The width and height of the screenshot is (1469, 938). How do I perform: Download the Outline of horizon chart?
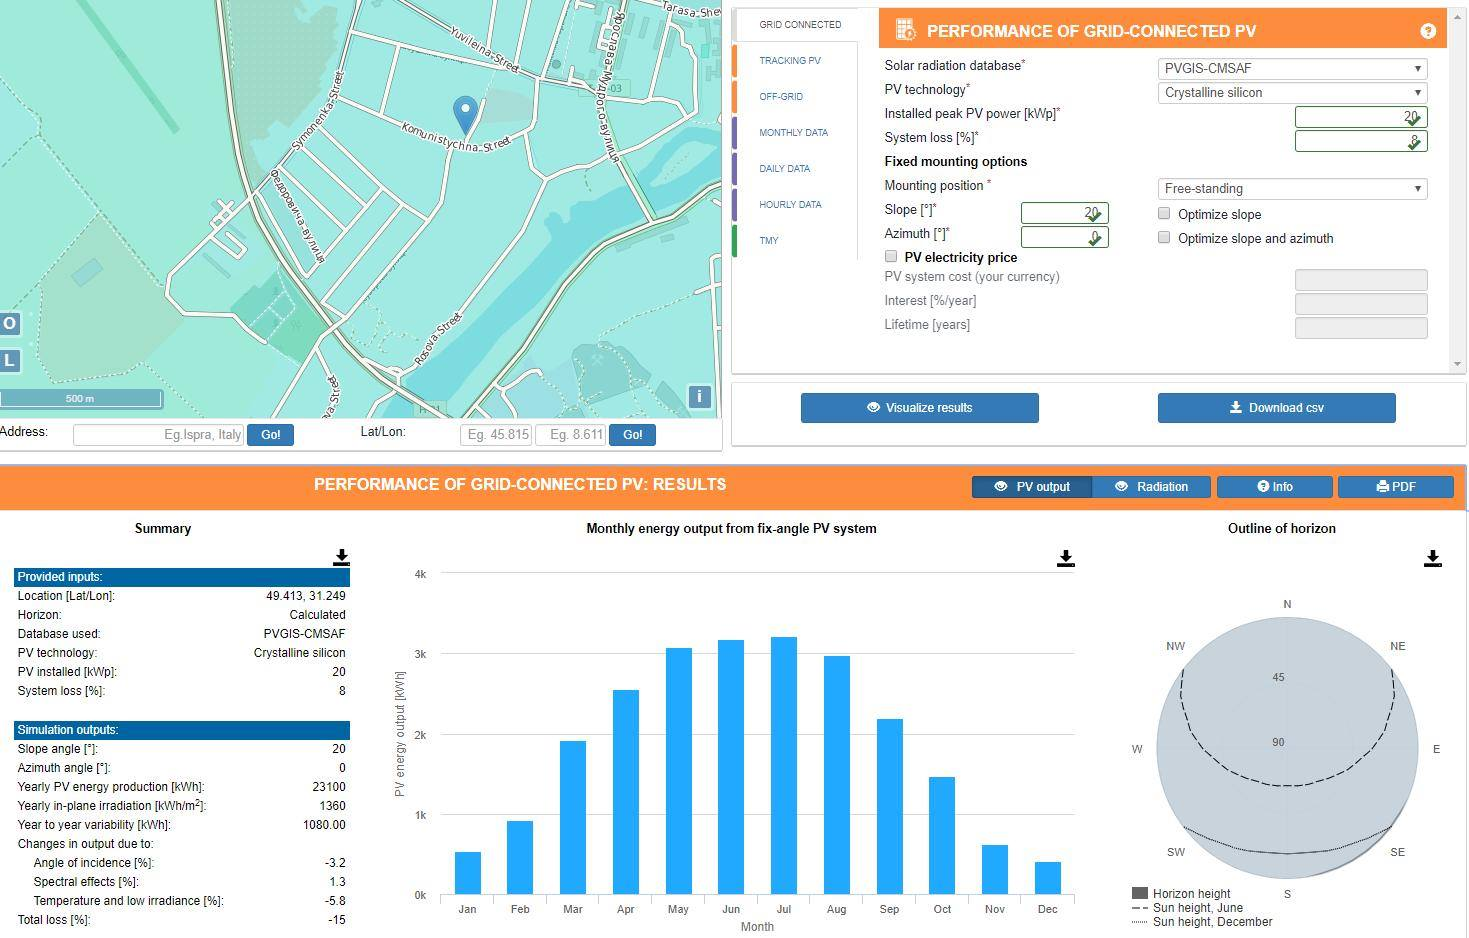1432,558
